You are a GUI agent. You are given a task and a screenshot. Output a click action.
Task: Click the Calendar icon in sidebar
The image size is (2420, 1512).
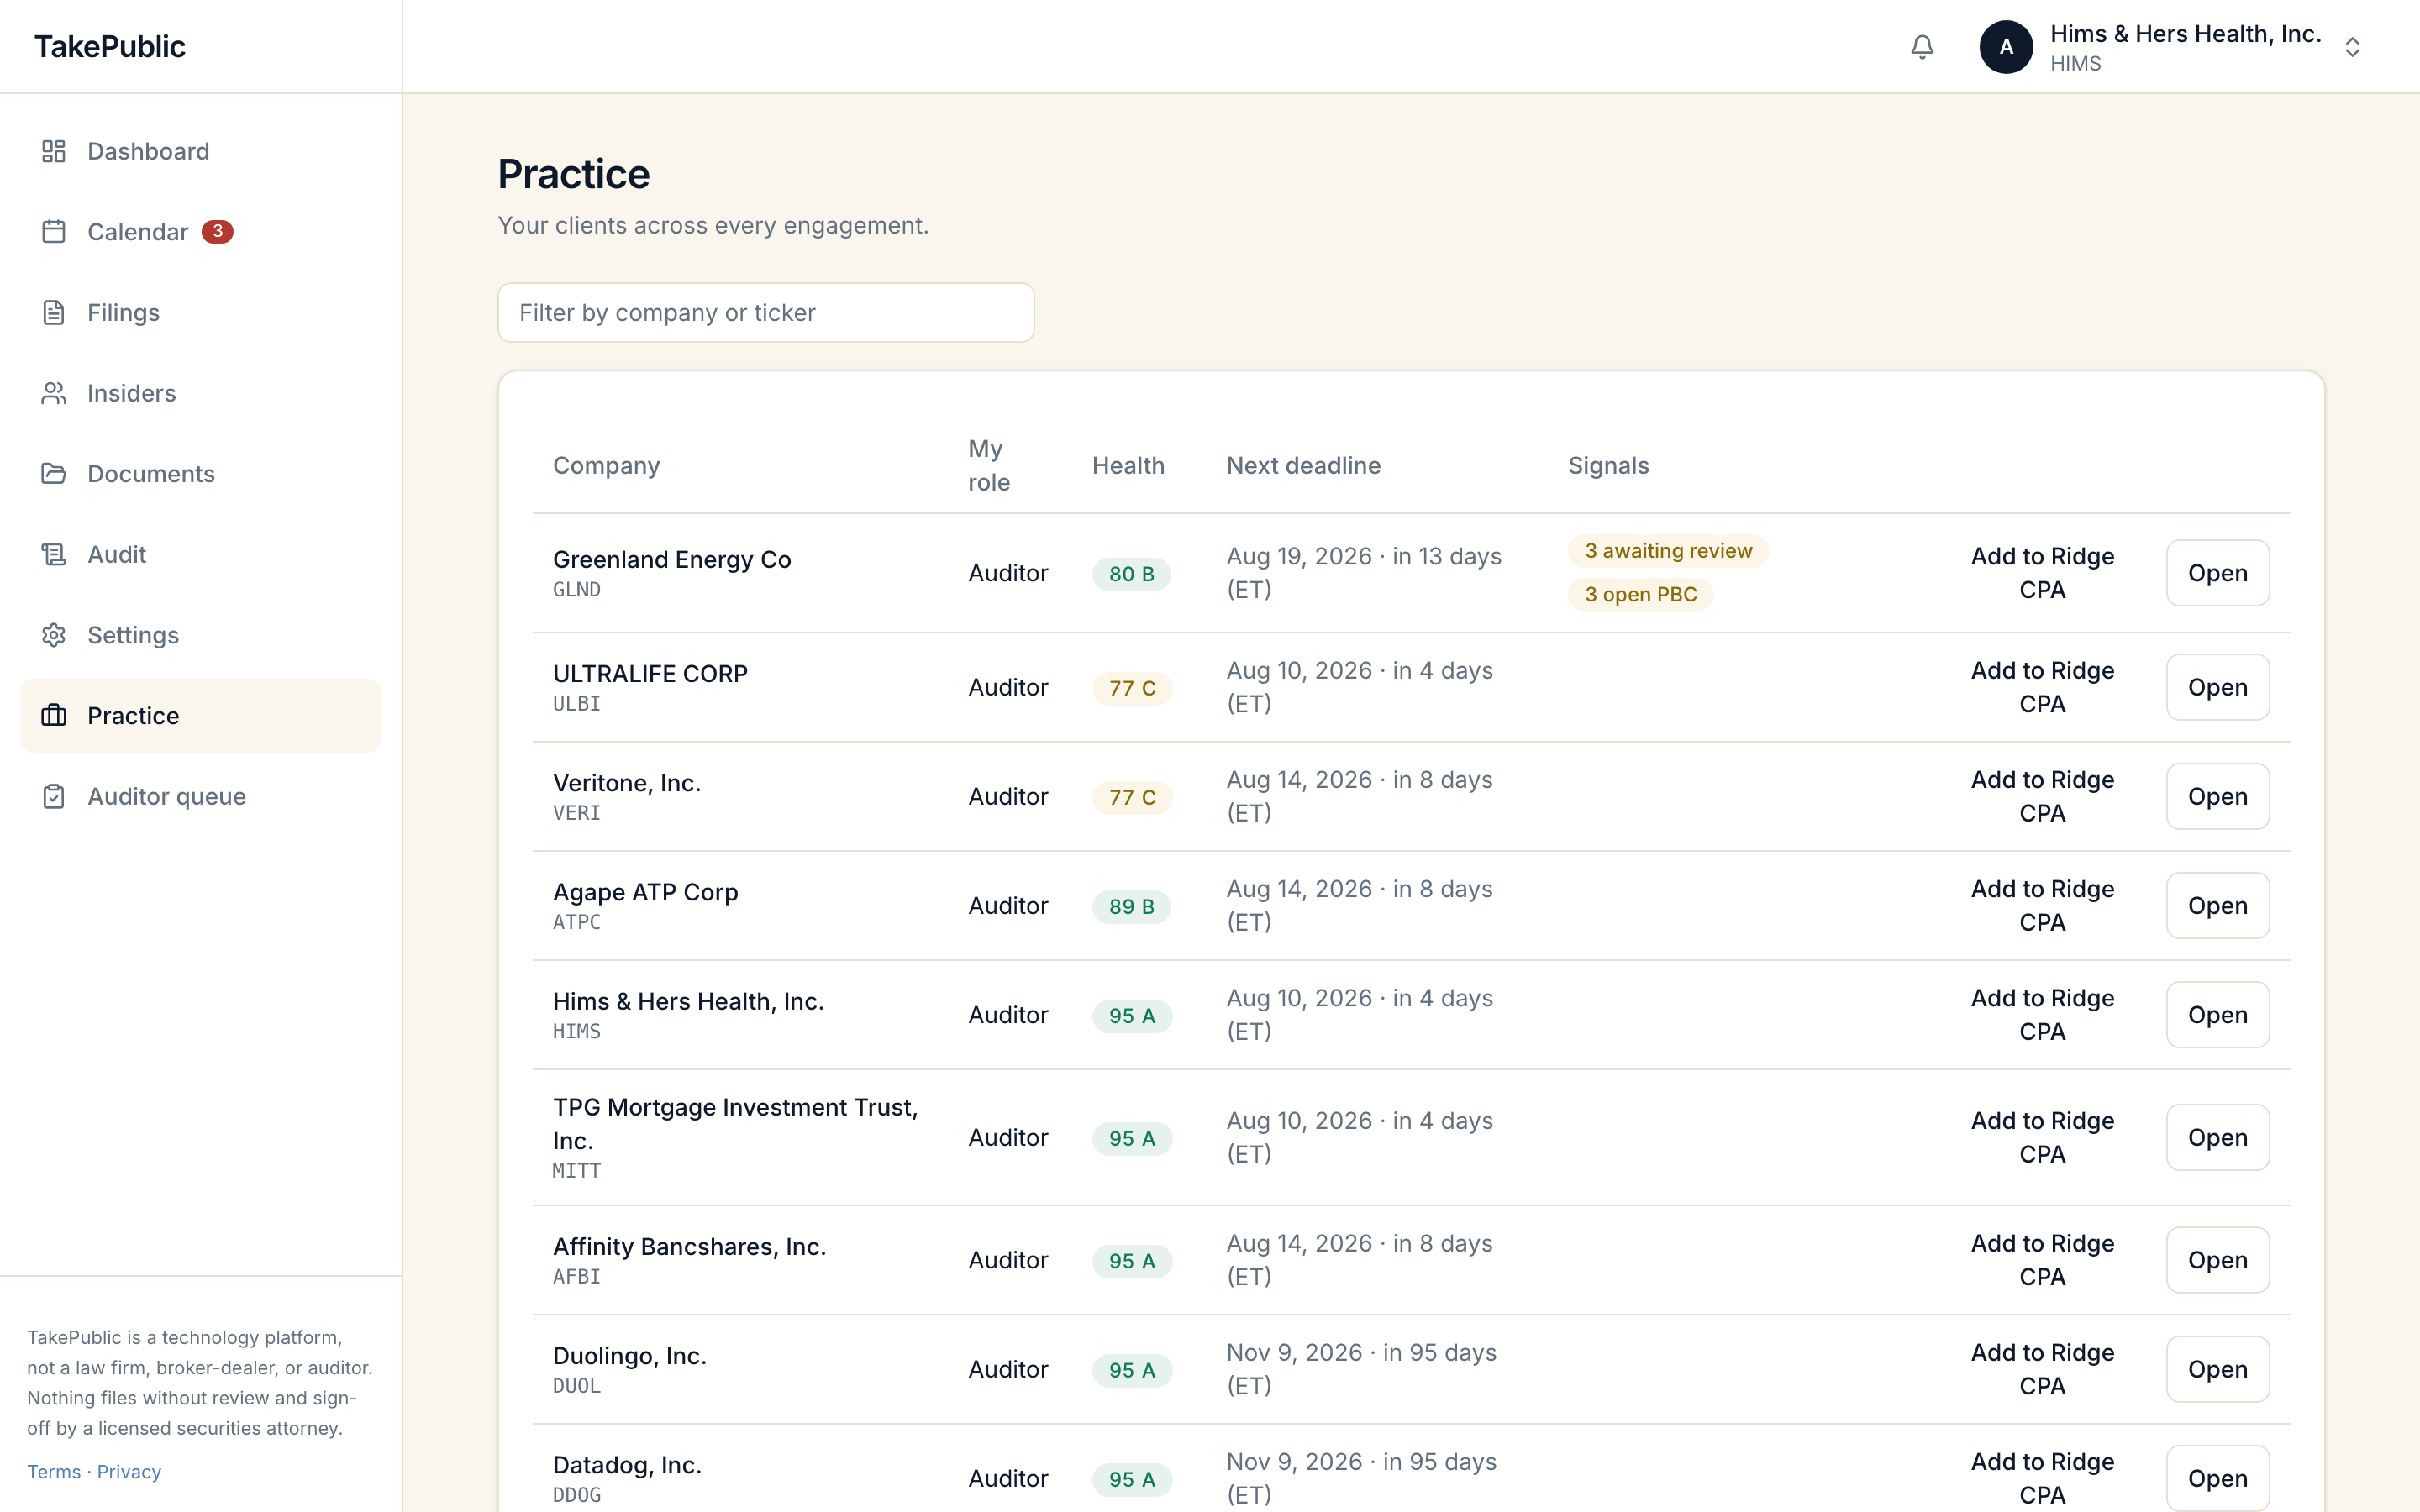pos(54,232)
